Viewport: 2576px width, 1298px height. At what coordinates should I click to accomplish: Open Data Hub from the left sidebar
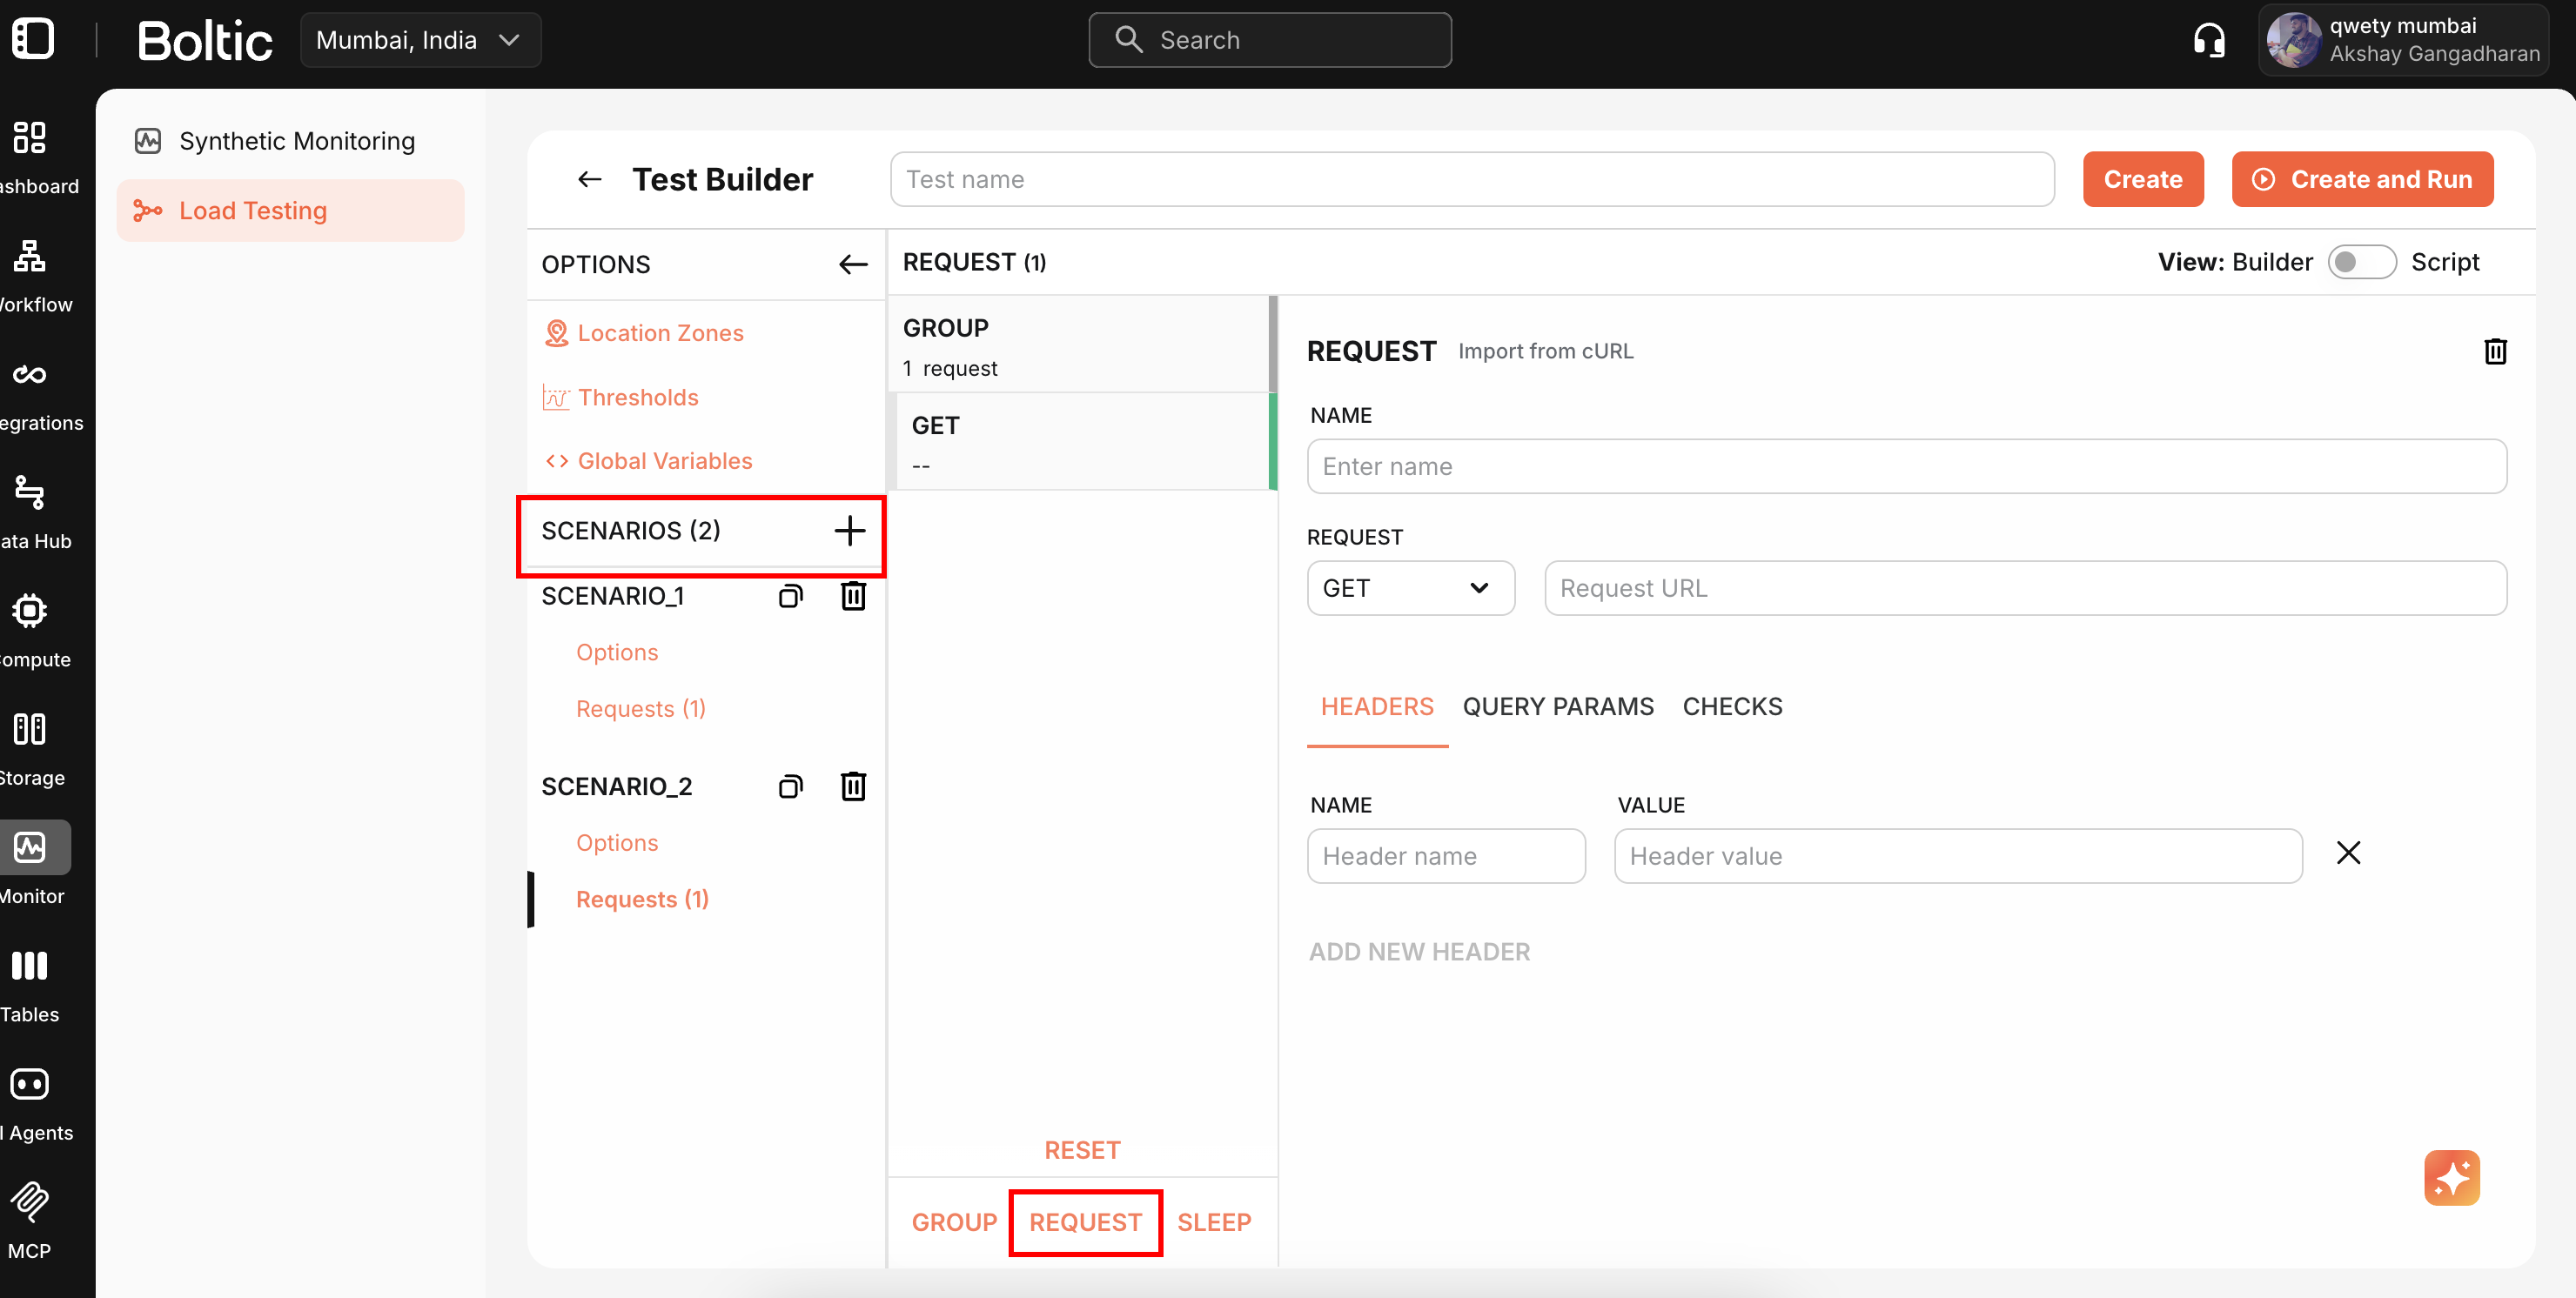[29, 494]
